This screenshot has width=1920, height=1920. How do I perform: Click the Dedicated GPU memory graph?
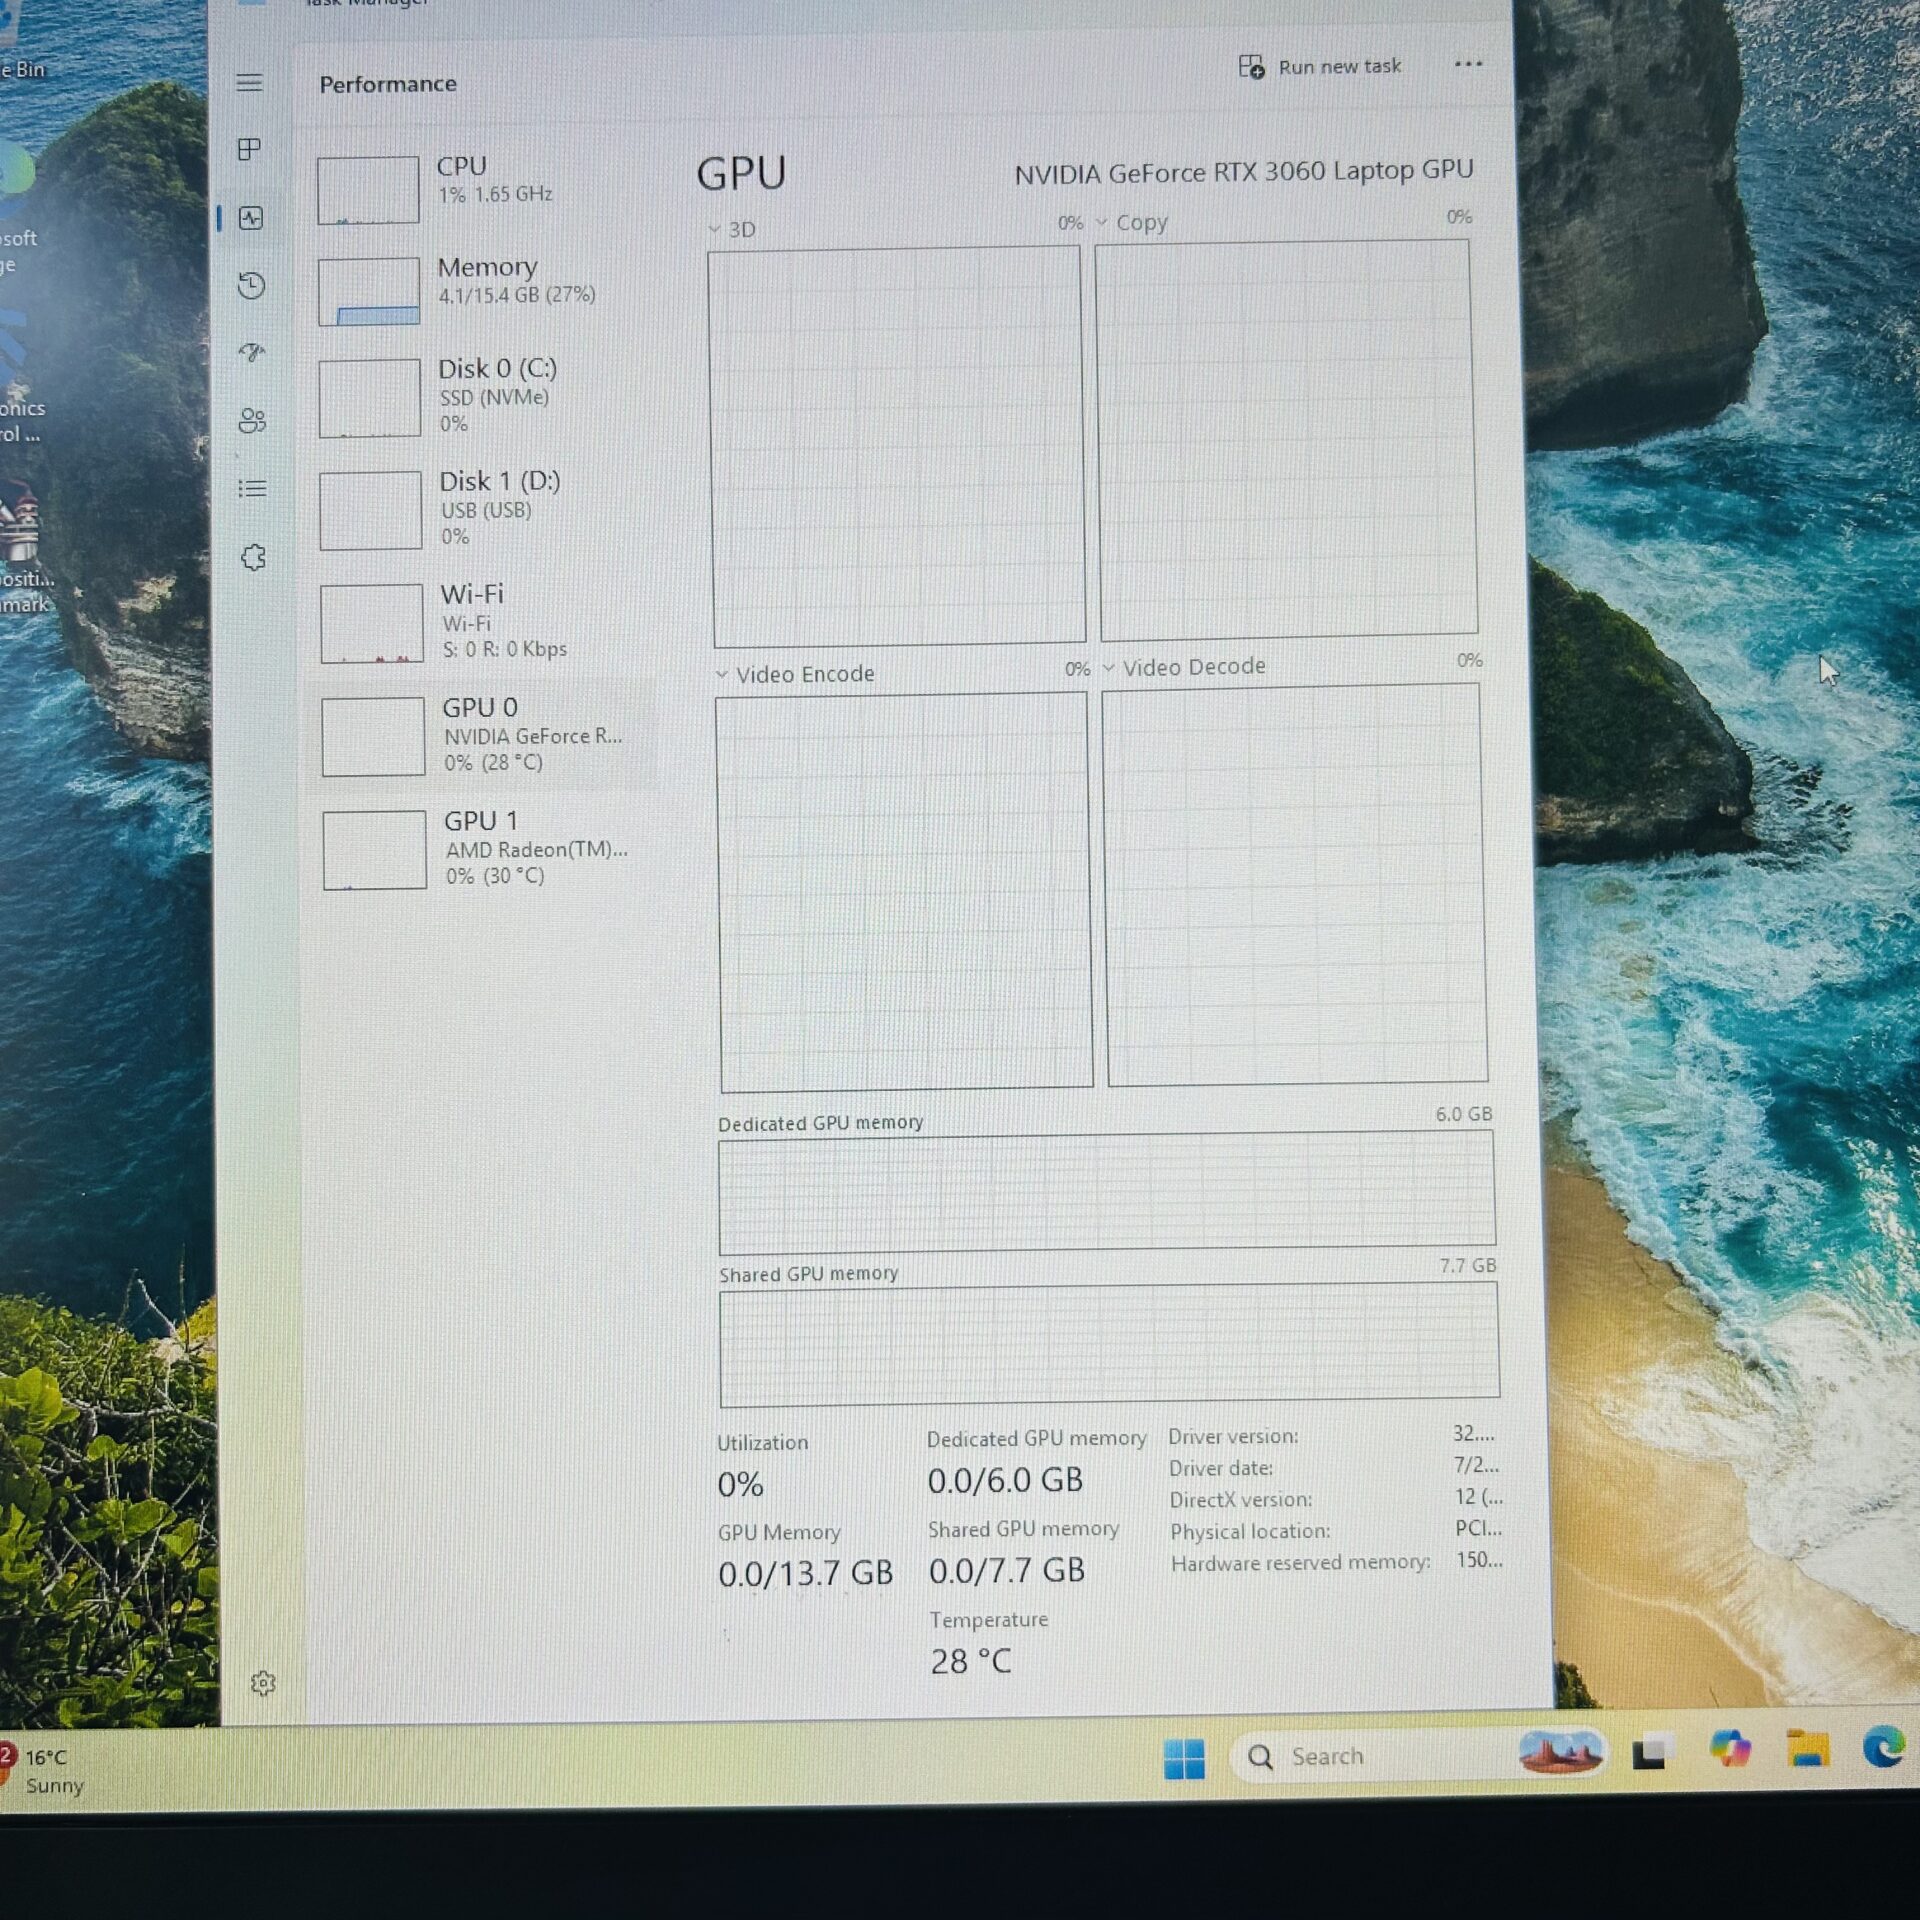1107,1191
